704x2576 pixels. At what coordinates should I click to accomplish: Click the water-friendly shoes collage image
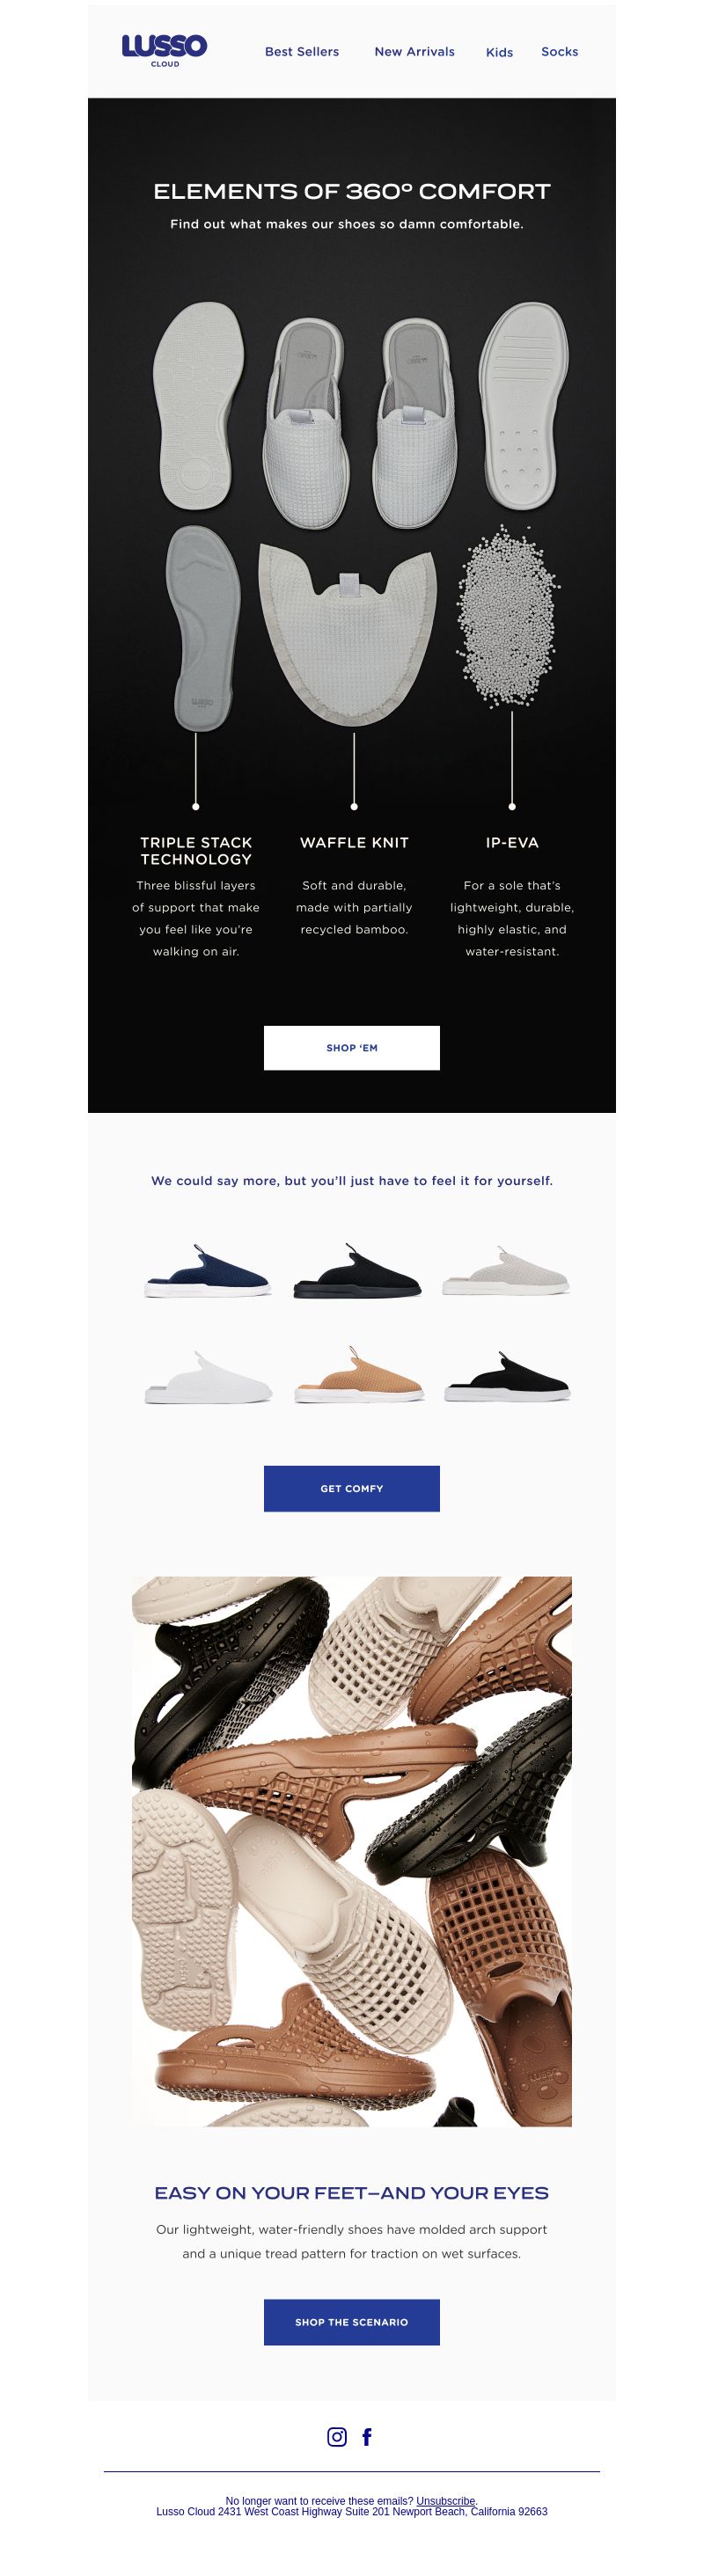coord(352,1851)
